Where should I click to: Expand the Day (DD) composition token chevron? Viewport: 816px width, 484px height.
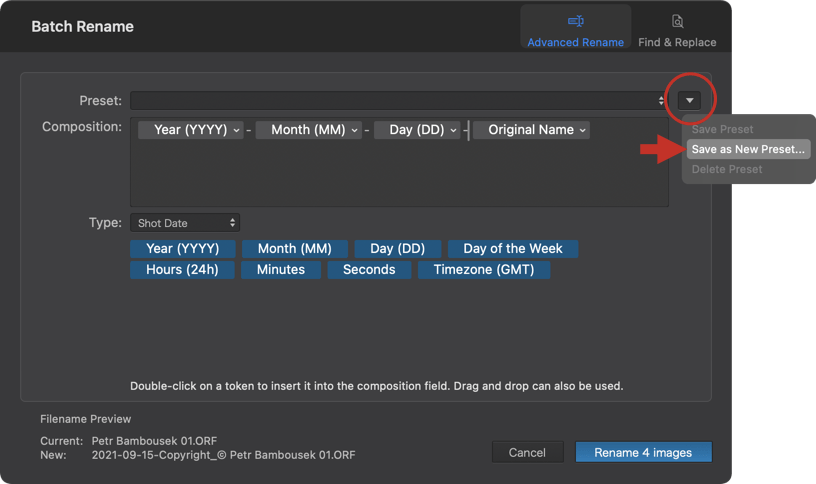point(453,130)
